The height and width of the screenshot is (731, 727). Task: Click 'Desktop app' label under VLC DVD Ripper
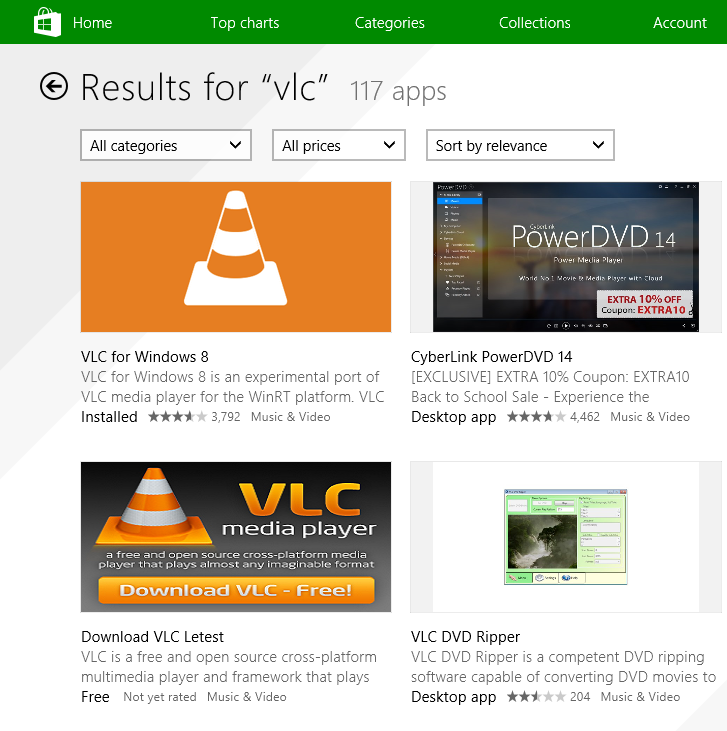pyautogui.click(x=453, y=697)
